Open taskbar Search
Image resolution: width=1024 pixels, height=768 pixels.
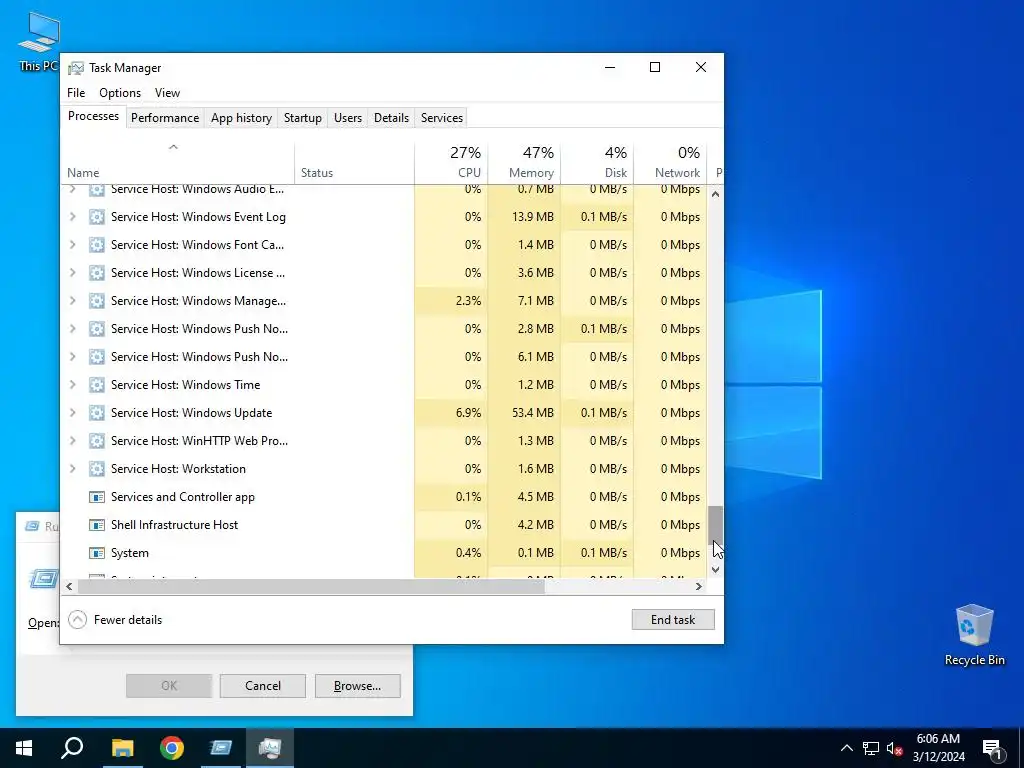(x=72, y=748)
